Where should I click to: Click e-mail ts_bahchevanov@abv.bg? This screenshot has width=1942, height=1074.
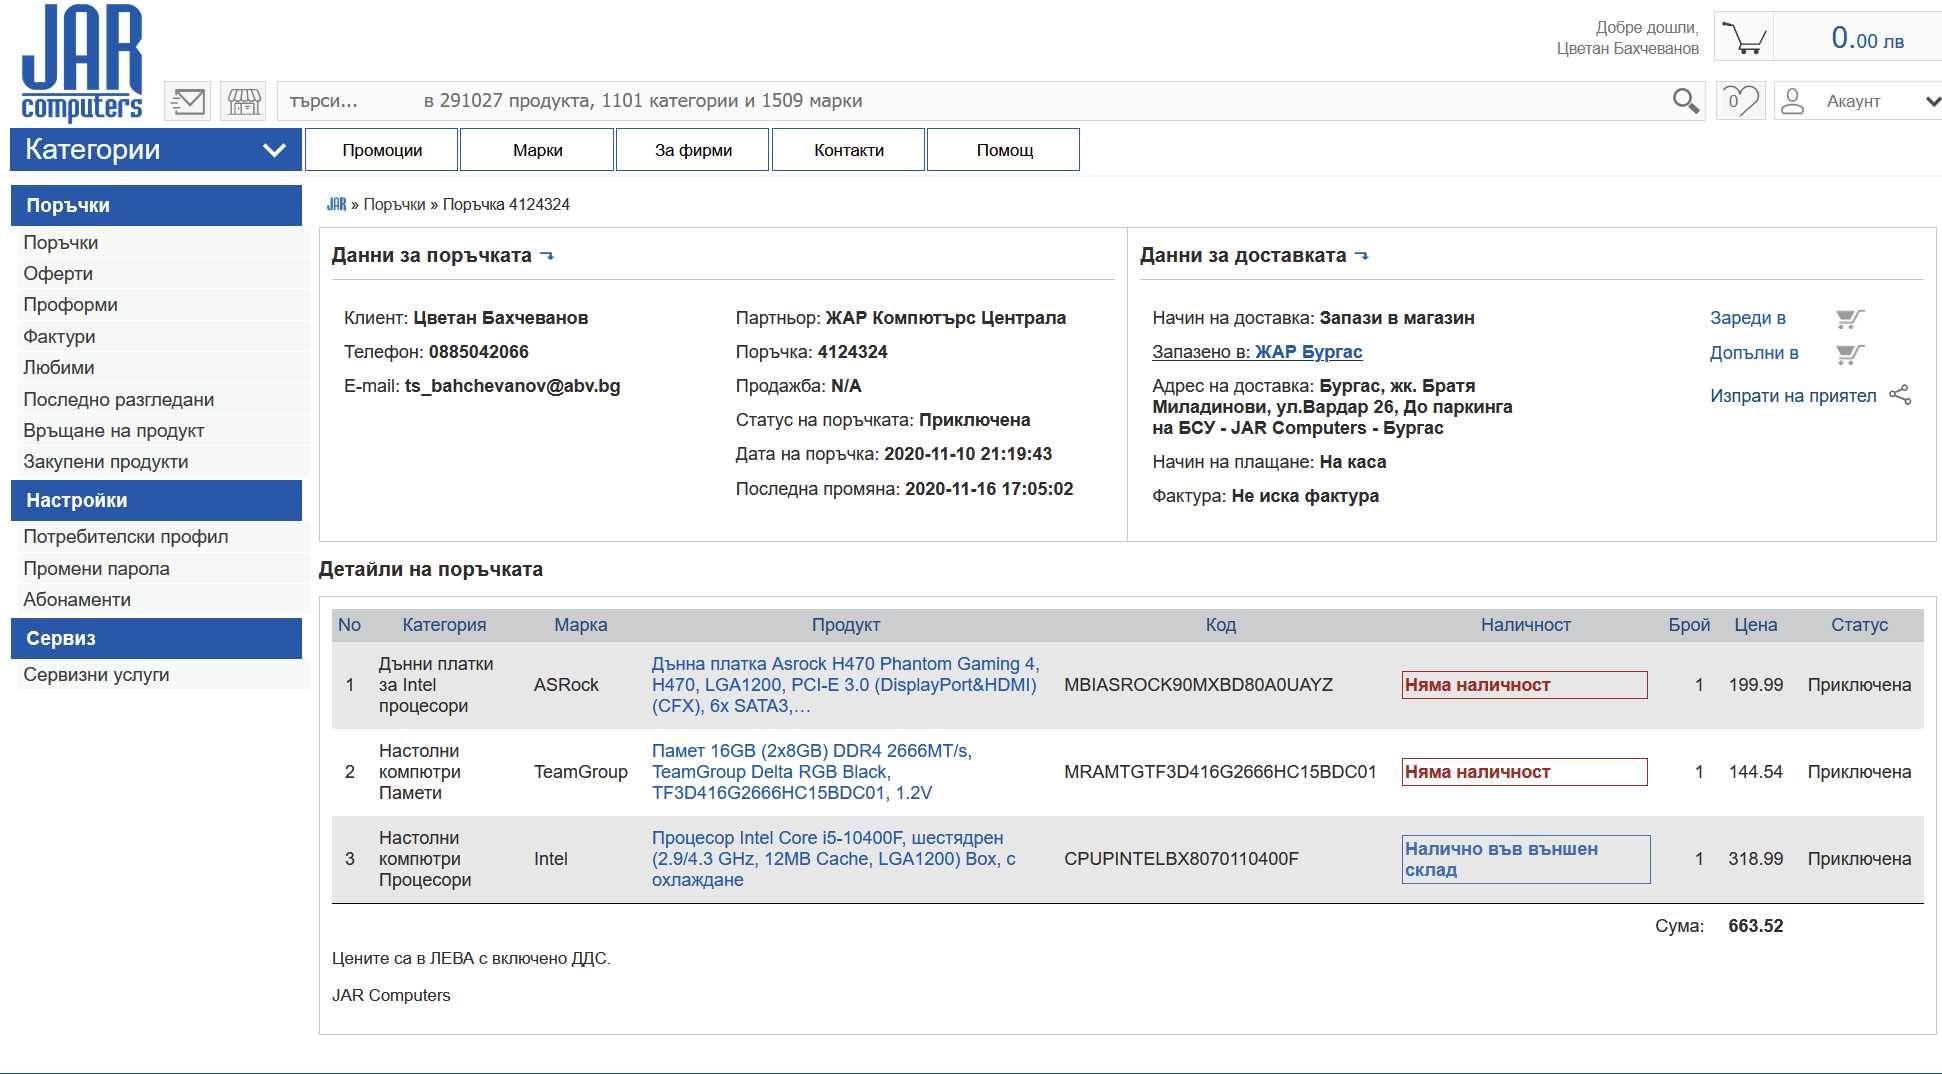512,386
